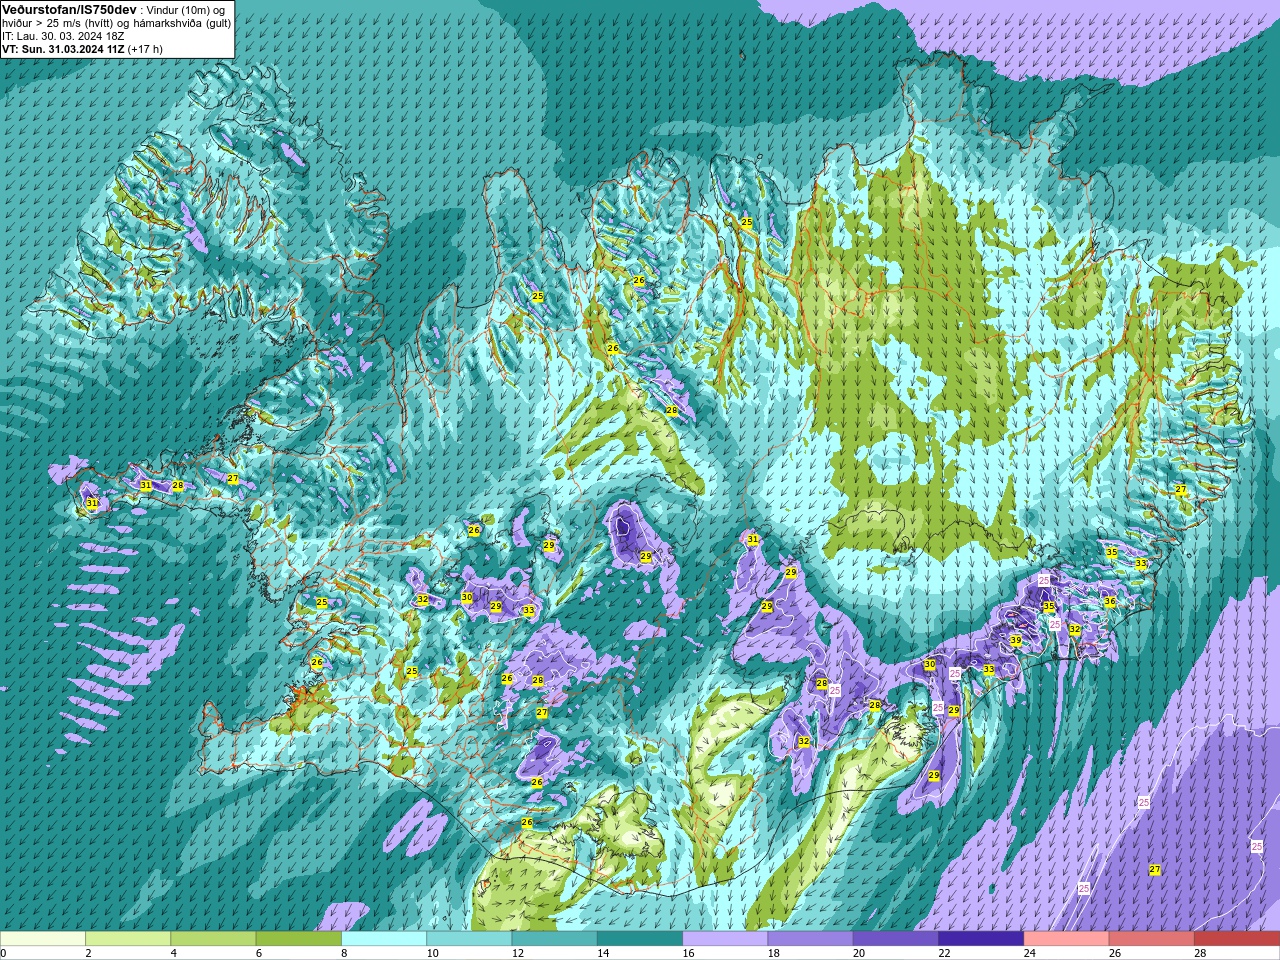Select the 26–28 m/s salmon legend swatch

pos(1151,939)
